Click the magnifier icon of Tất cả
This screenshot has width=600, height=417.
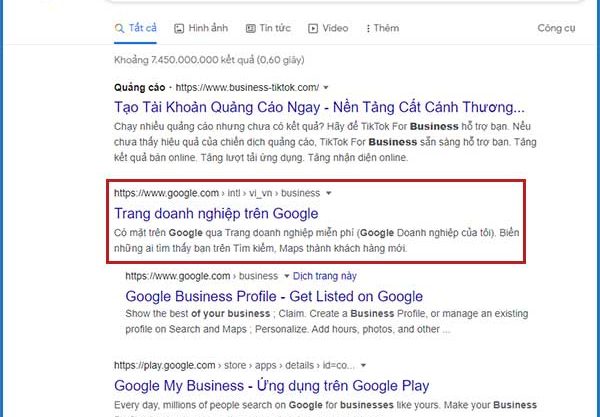coord(119,29)
